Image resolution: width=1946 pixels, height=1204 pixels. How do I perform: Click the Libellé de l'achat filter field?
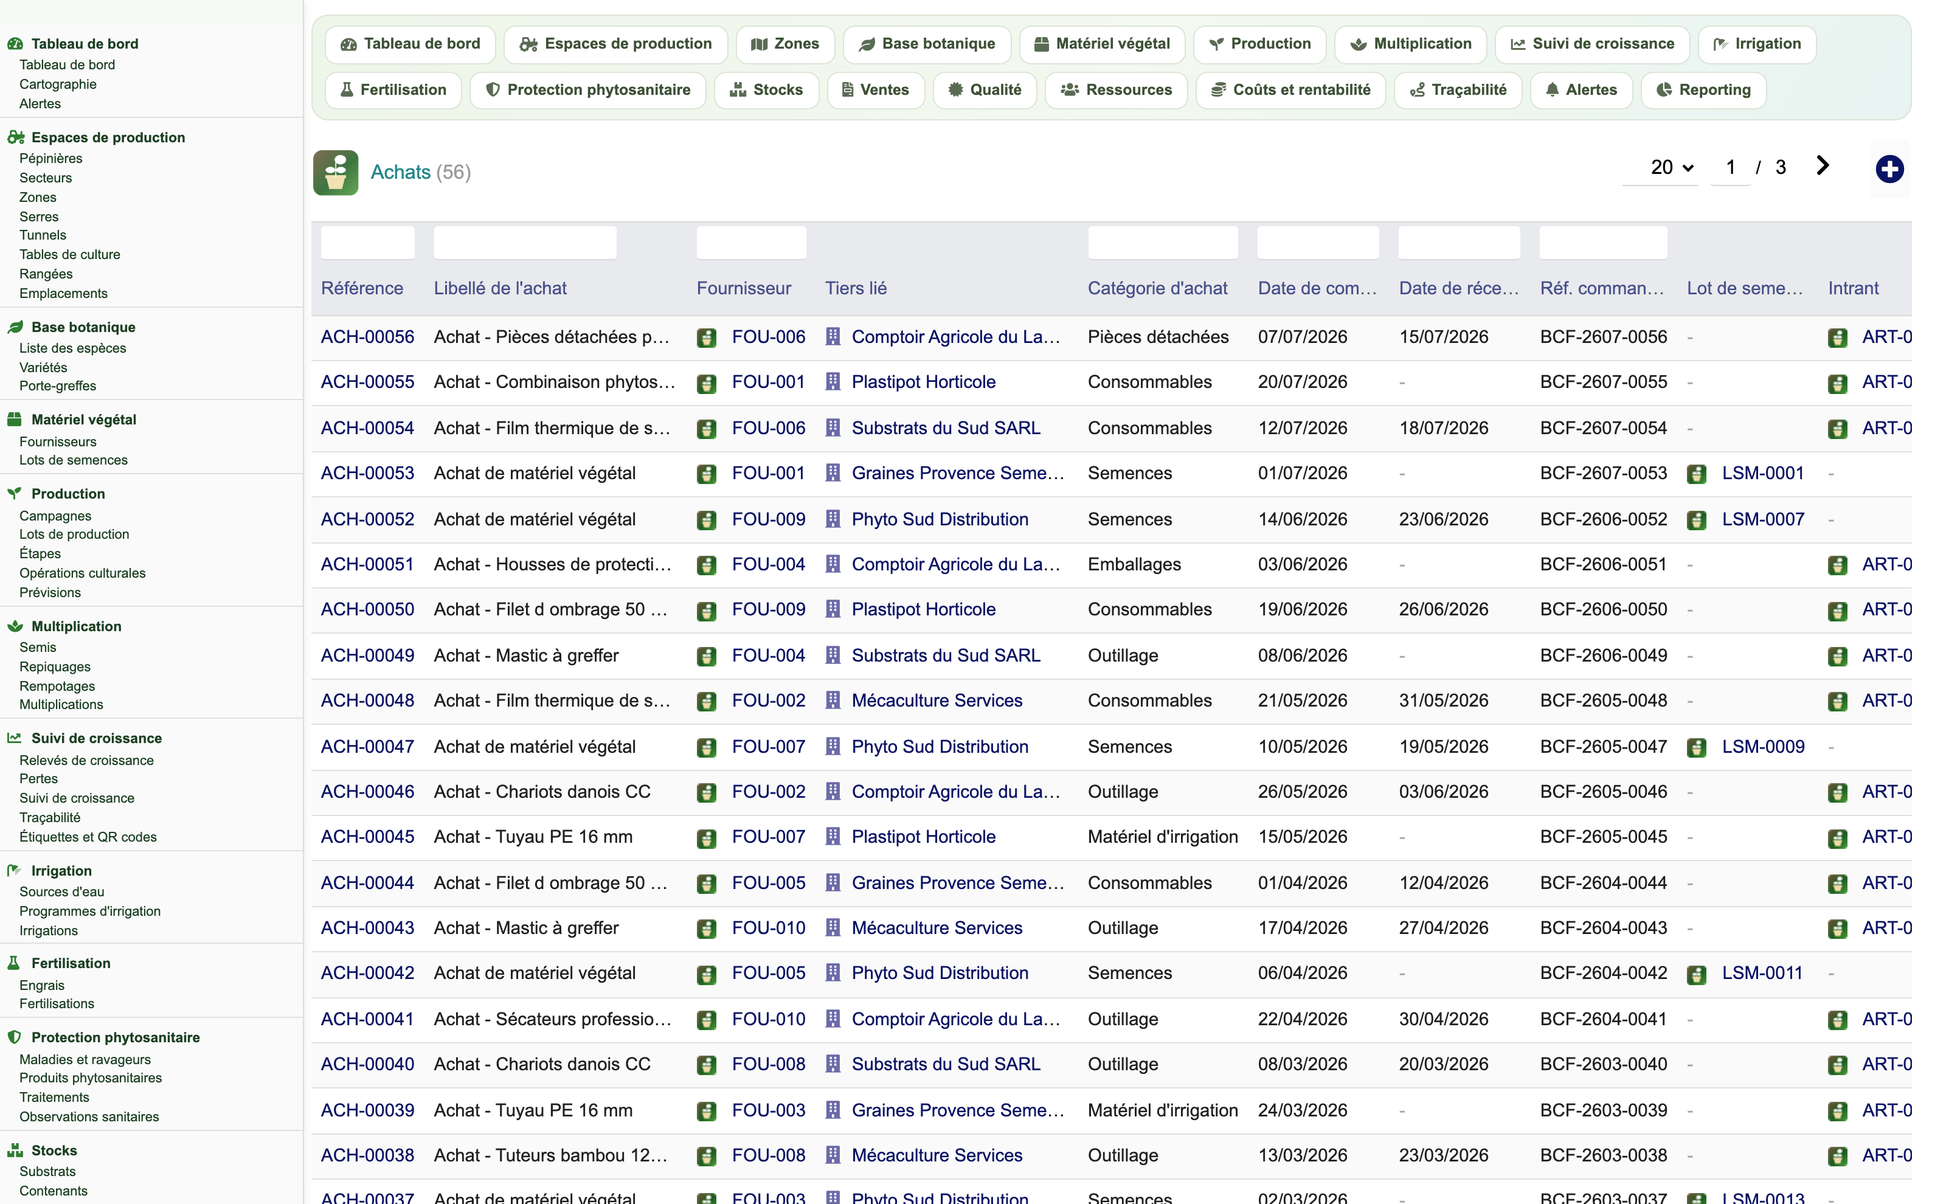click(525, 243)
